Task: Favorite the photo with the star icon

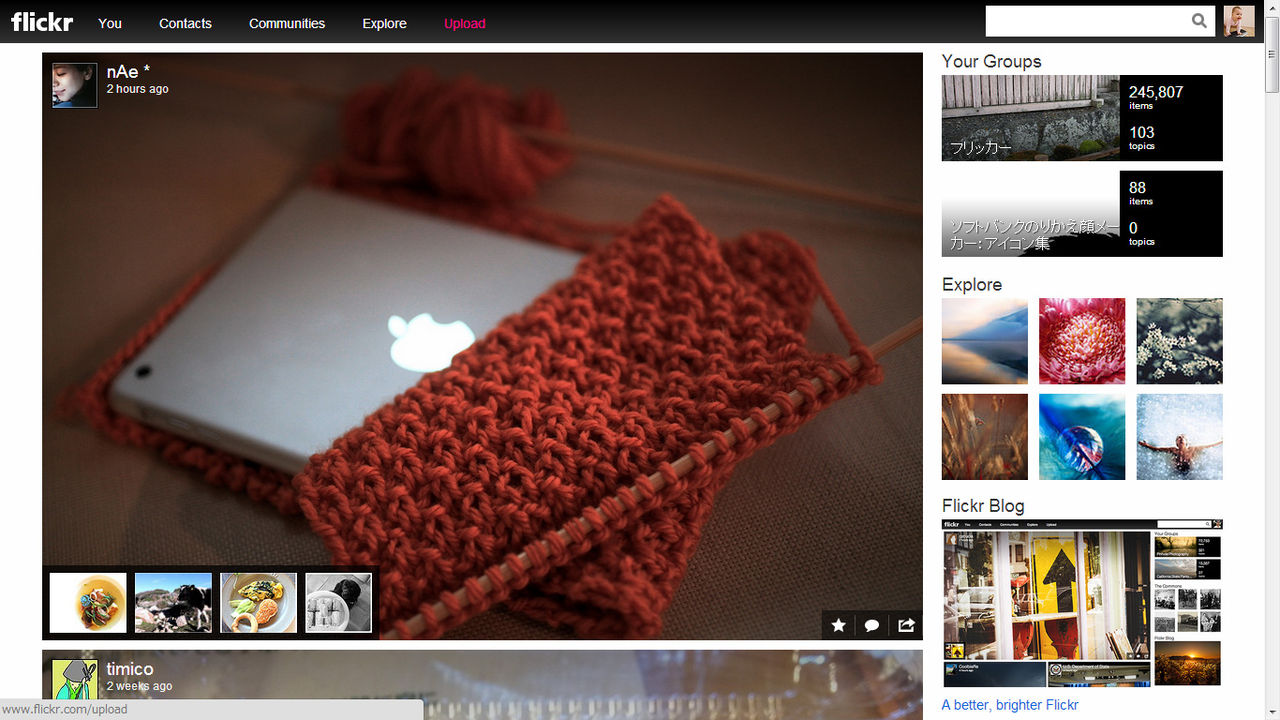Action: (x=839, y=625)
